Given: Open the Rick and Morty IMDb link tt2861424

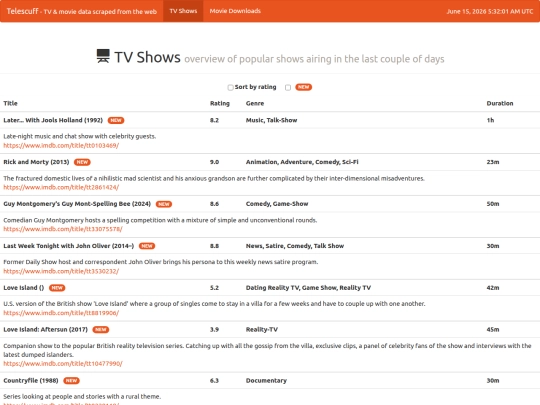Looking at the screenshot, I should coord(61,187).
